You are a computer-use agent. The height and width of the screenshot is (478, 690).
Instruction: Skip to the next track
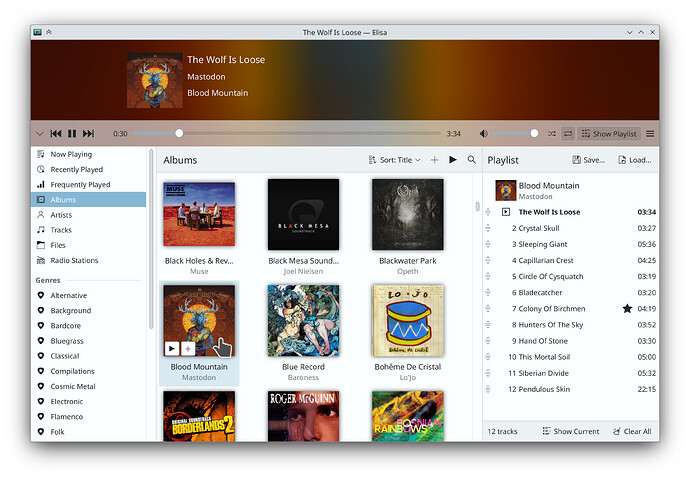tap(88, 134)
